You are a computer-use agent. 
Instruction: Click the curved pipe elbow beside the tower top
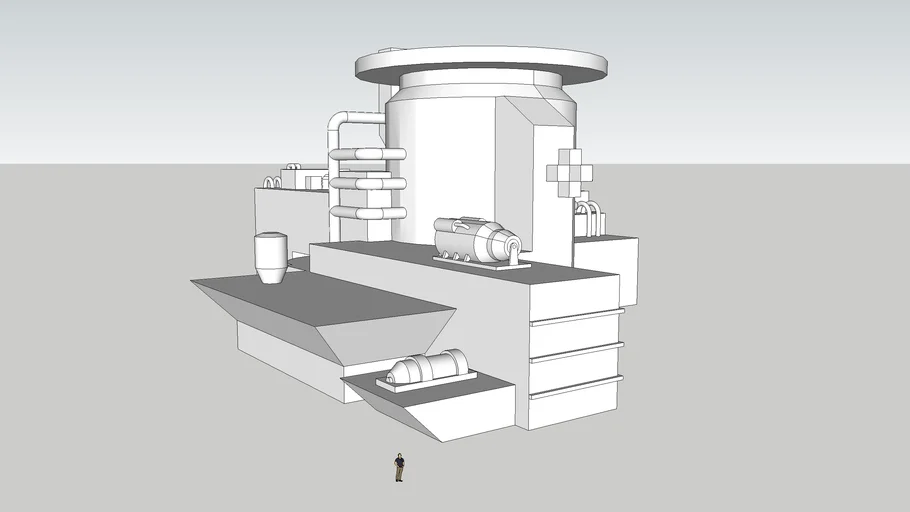click(x=342, y=123)
